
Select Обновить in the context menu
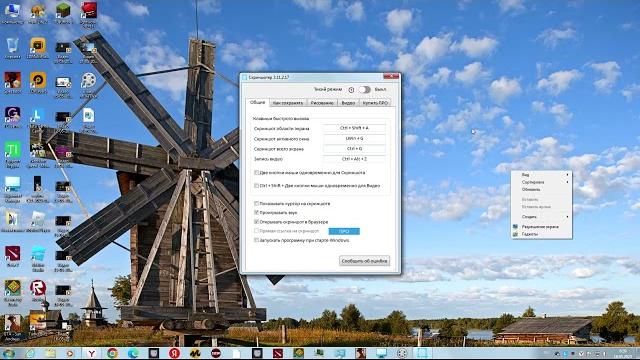tap(541, 189)
